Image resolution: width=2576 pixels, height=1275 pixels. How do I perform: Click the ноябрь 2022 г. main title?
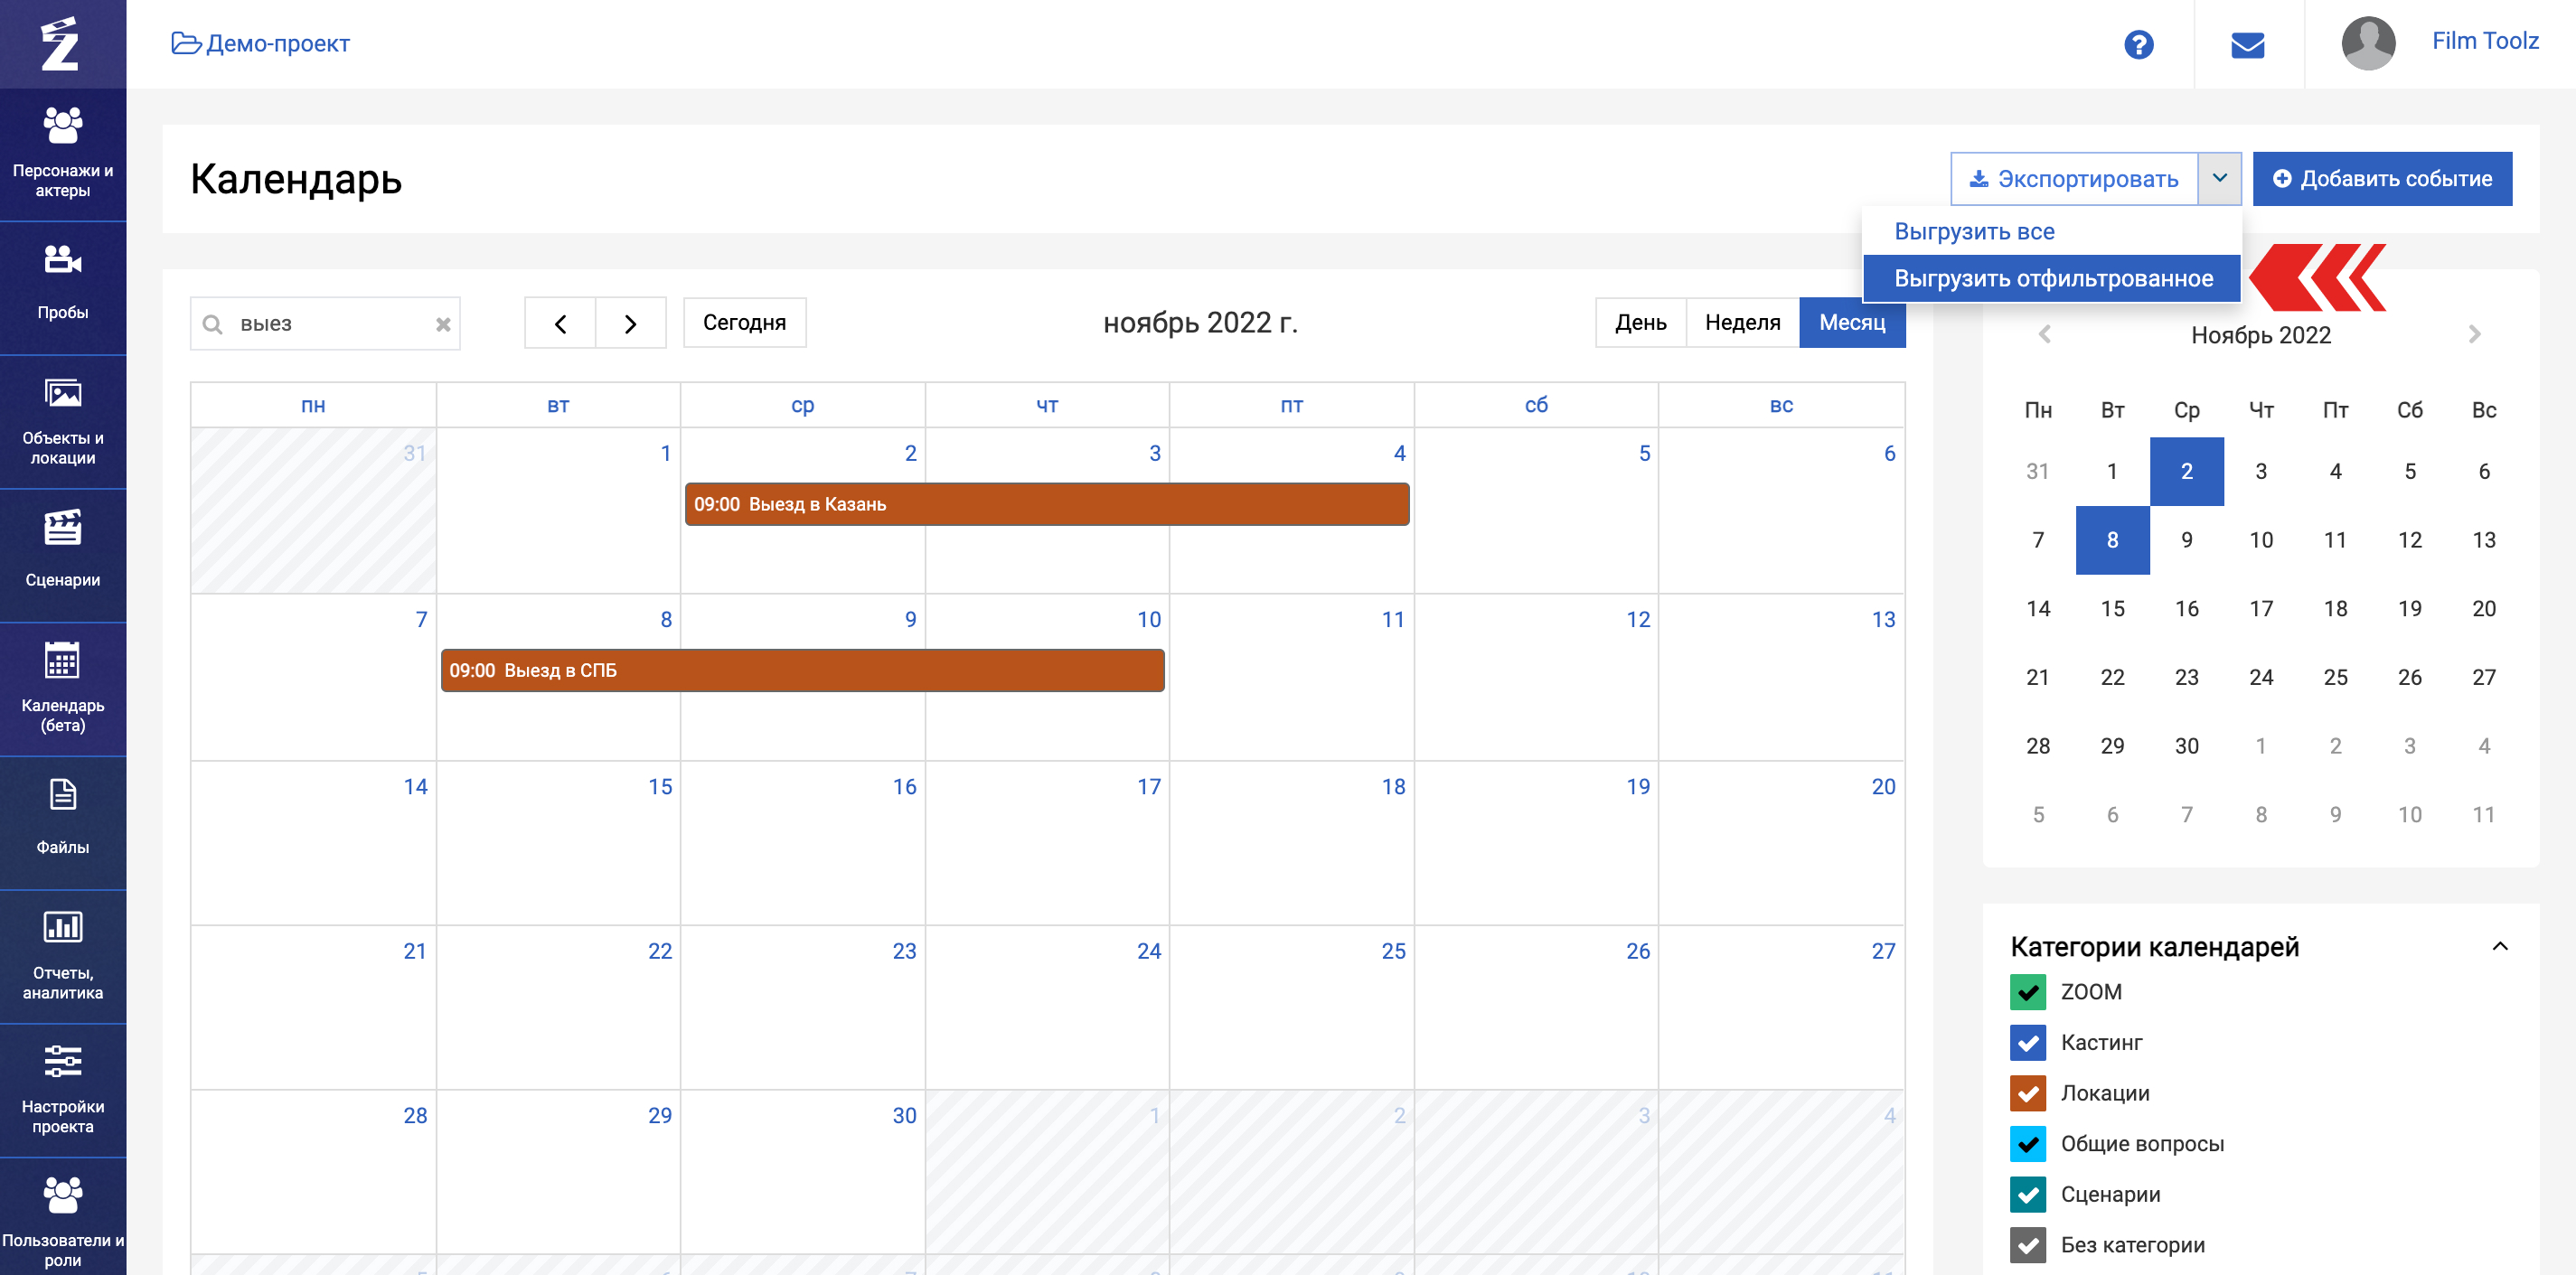pyautogui.click(x=1200, y=322)
